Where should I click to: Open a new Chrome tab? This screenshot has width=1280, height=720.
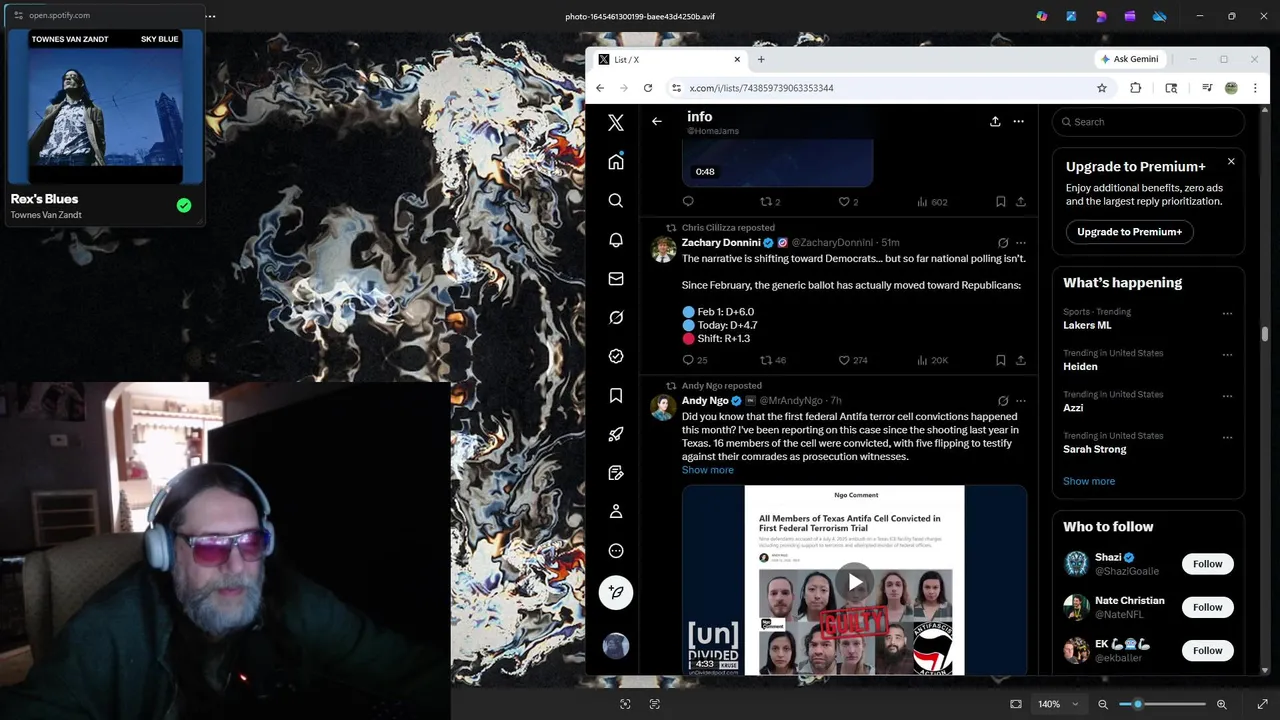[761, 59]
